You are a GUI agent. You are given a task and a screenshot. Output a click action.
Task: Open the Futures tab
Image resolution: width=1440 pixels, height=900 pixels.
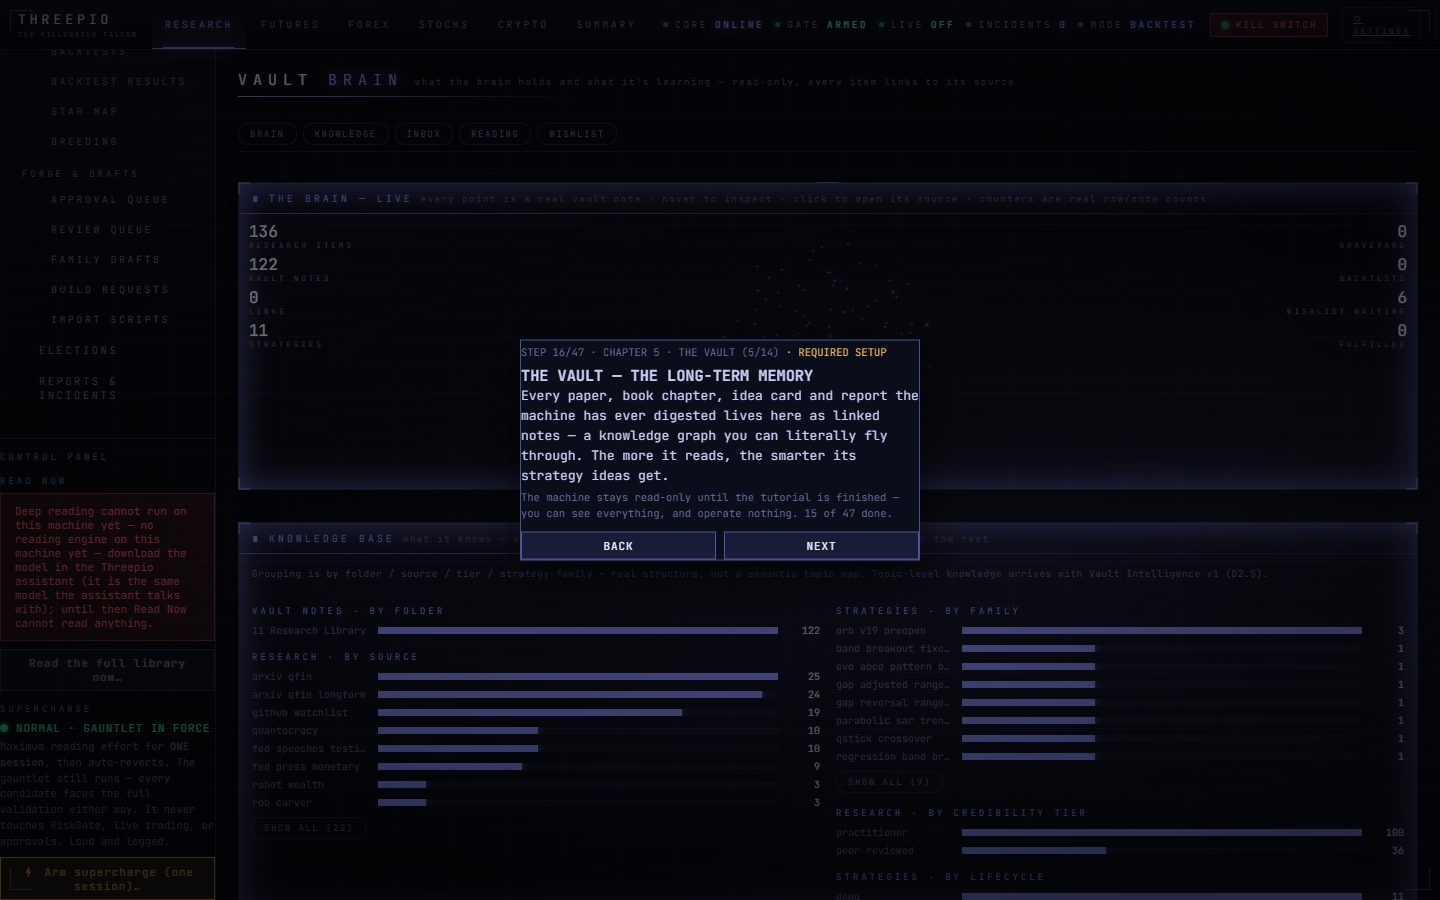pyautogui.click(x=290, y=25)
